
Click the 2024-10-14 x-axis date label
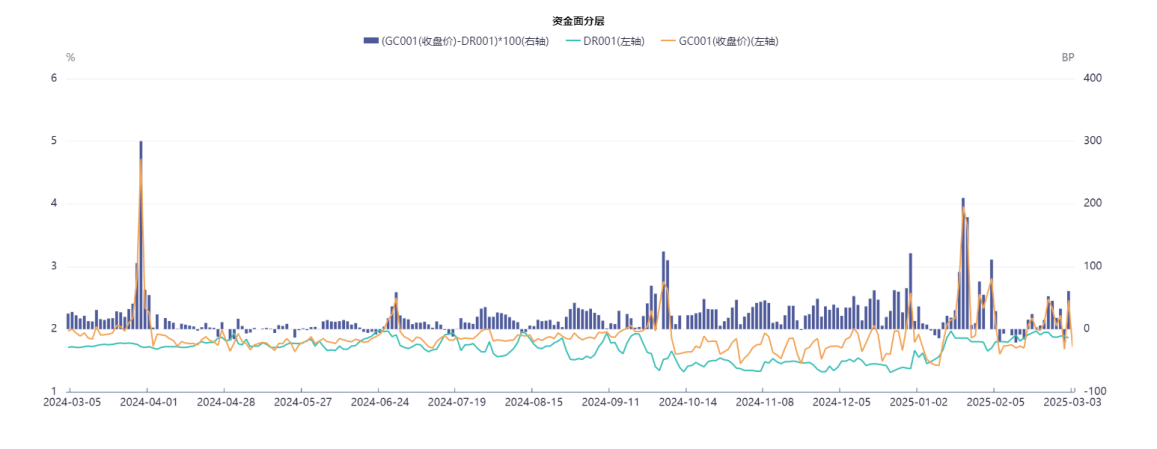tap(688, 402)
